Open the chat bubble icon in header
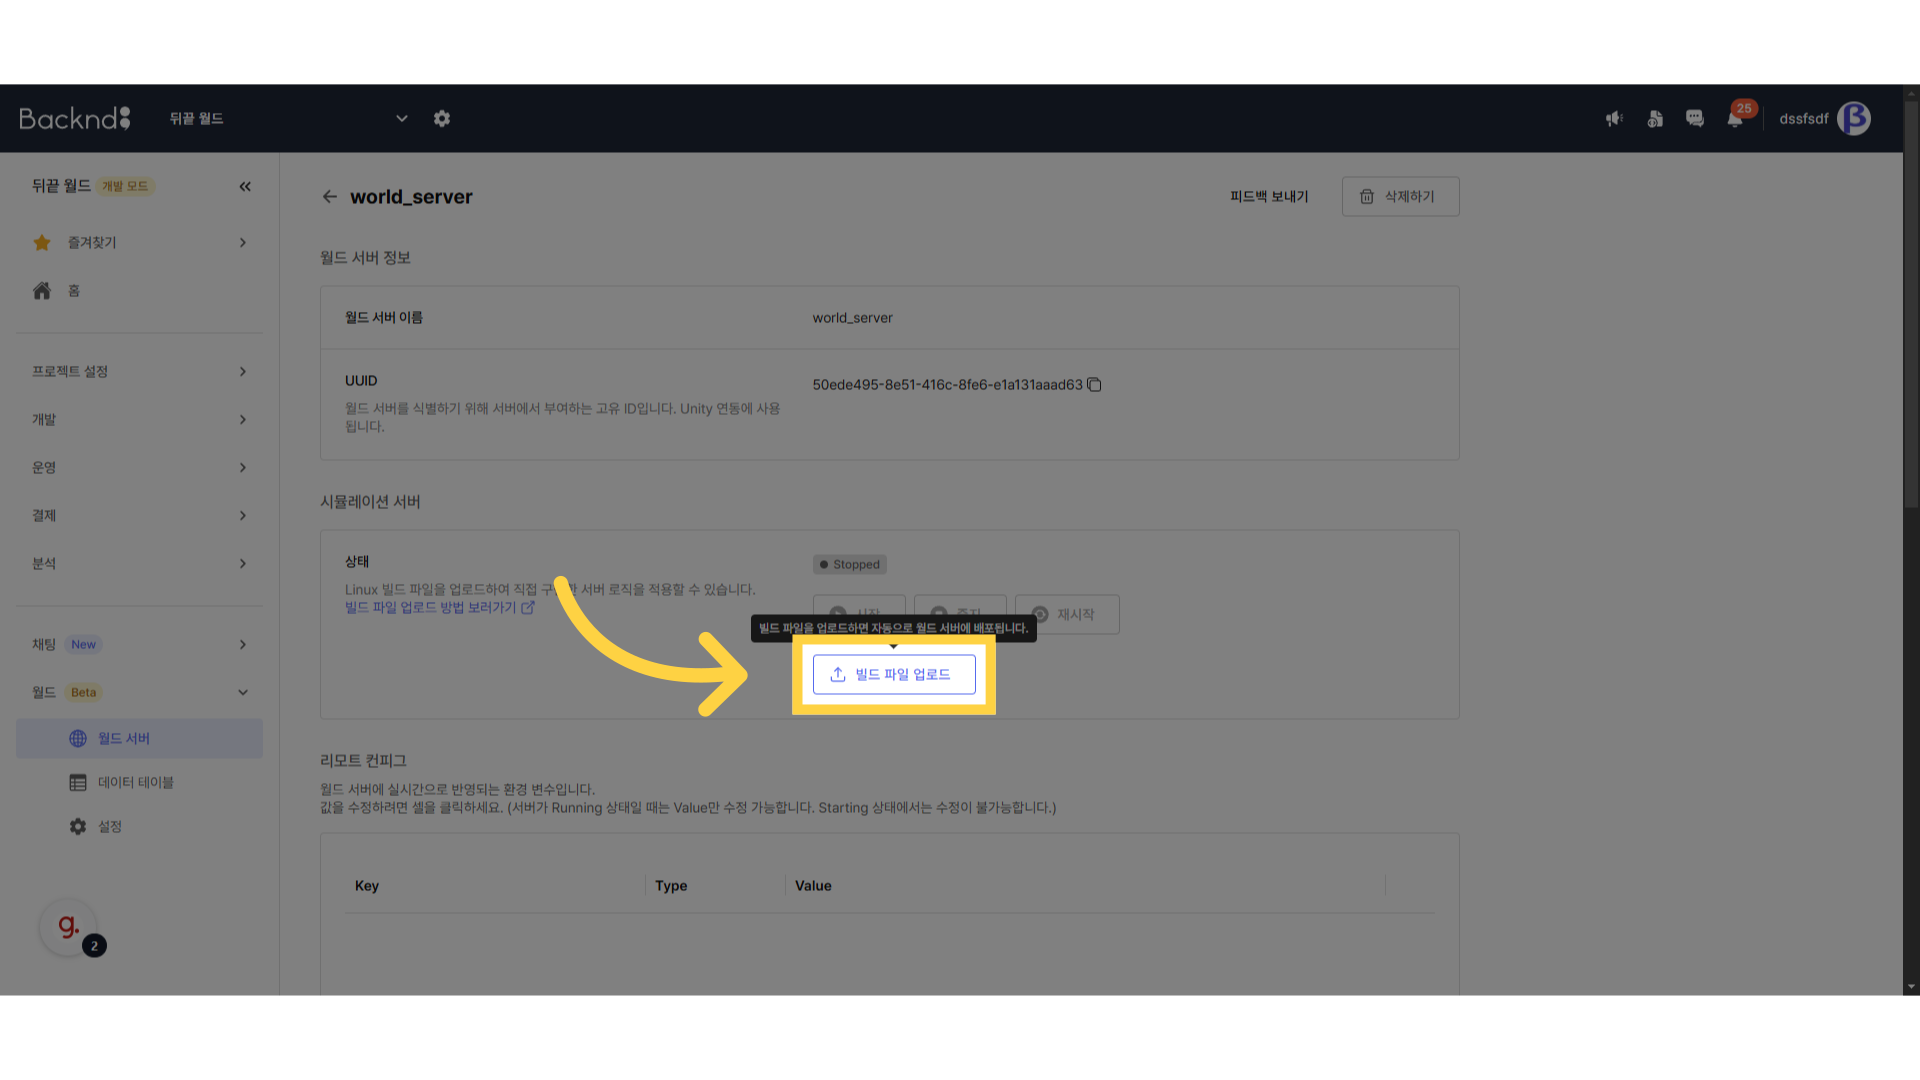Screen dimensions: 1920x1080 pos(1694,119)
